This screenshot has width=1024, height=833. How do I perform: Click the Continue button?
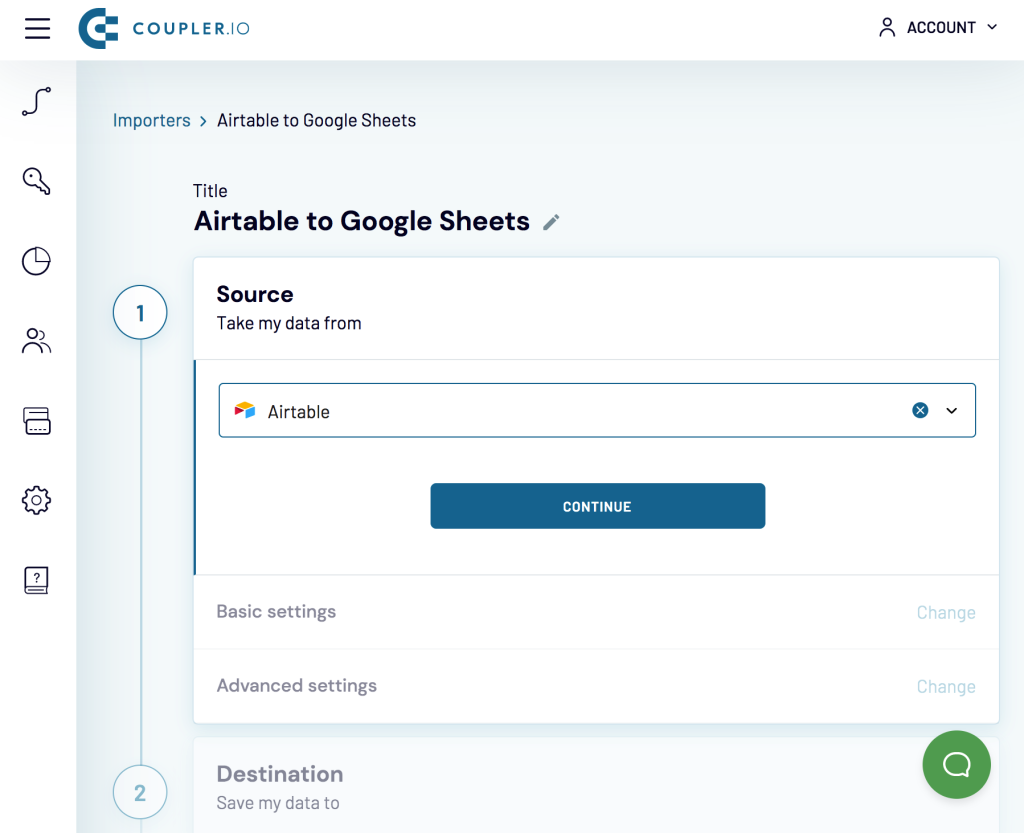tap(598, 506)
